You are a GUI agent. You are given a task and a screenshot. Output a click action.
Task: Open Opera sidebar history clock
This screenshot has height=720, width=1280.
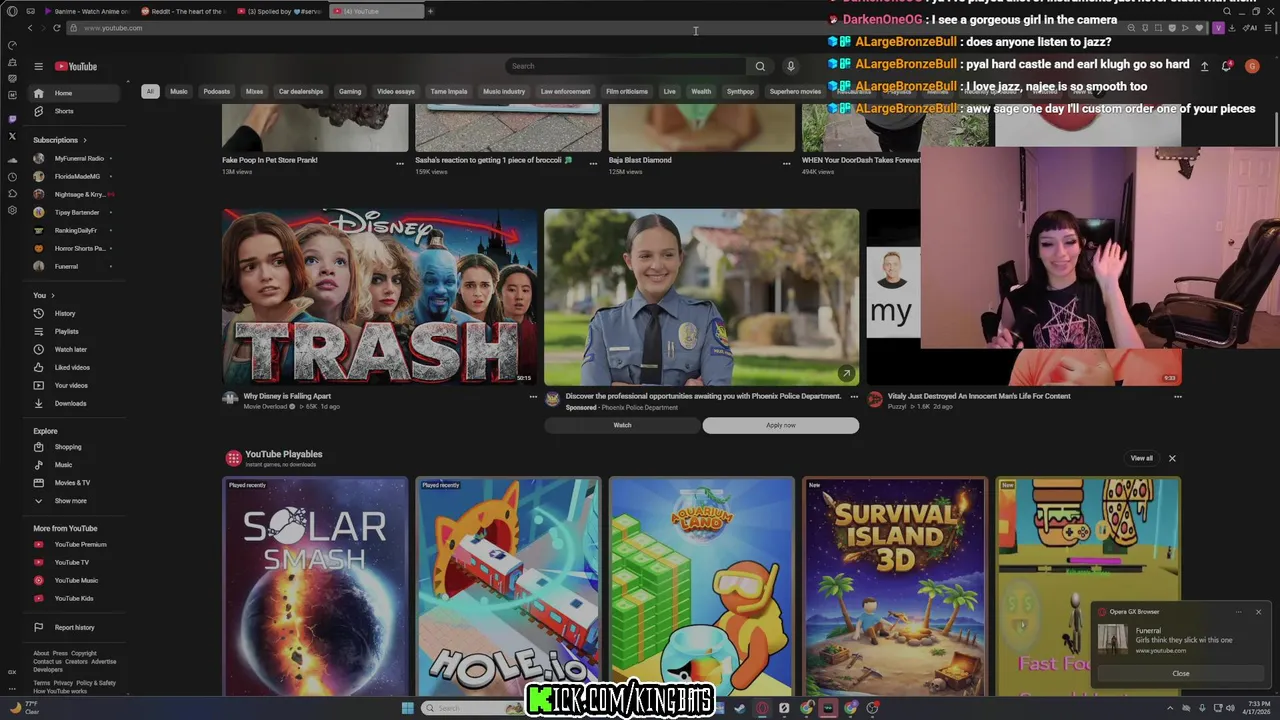12,176
